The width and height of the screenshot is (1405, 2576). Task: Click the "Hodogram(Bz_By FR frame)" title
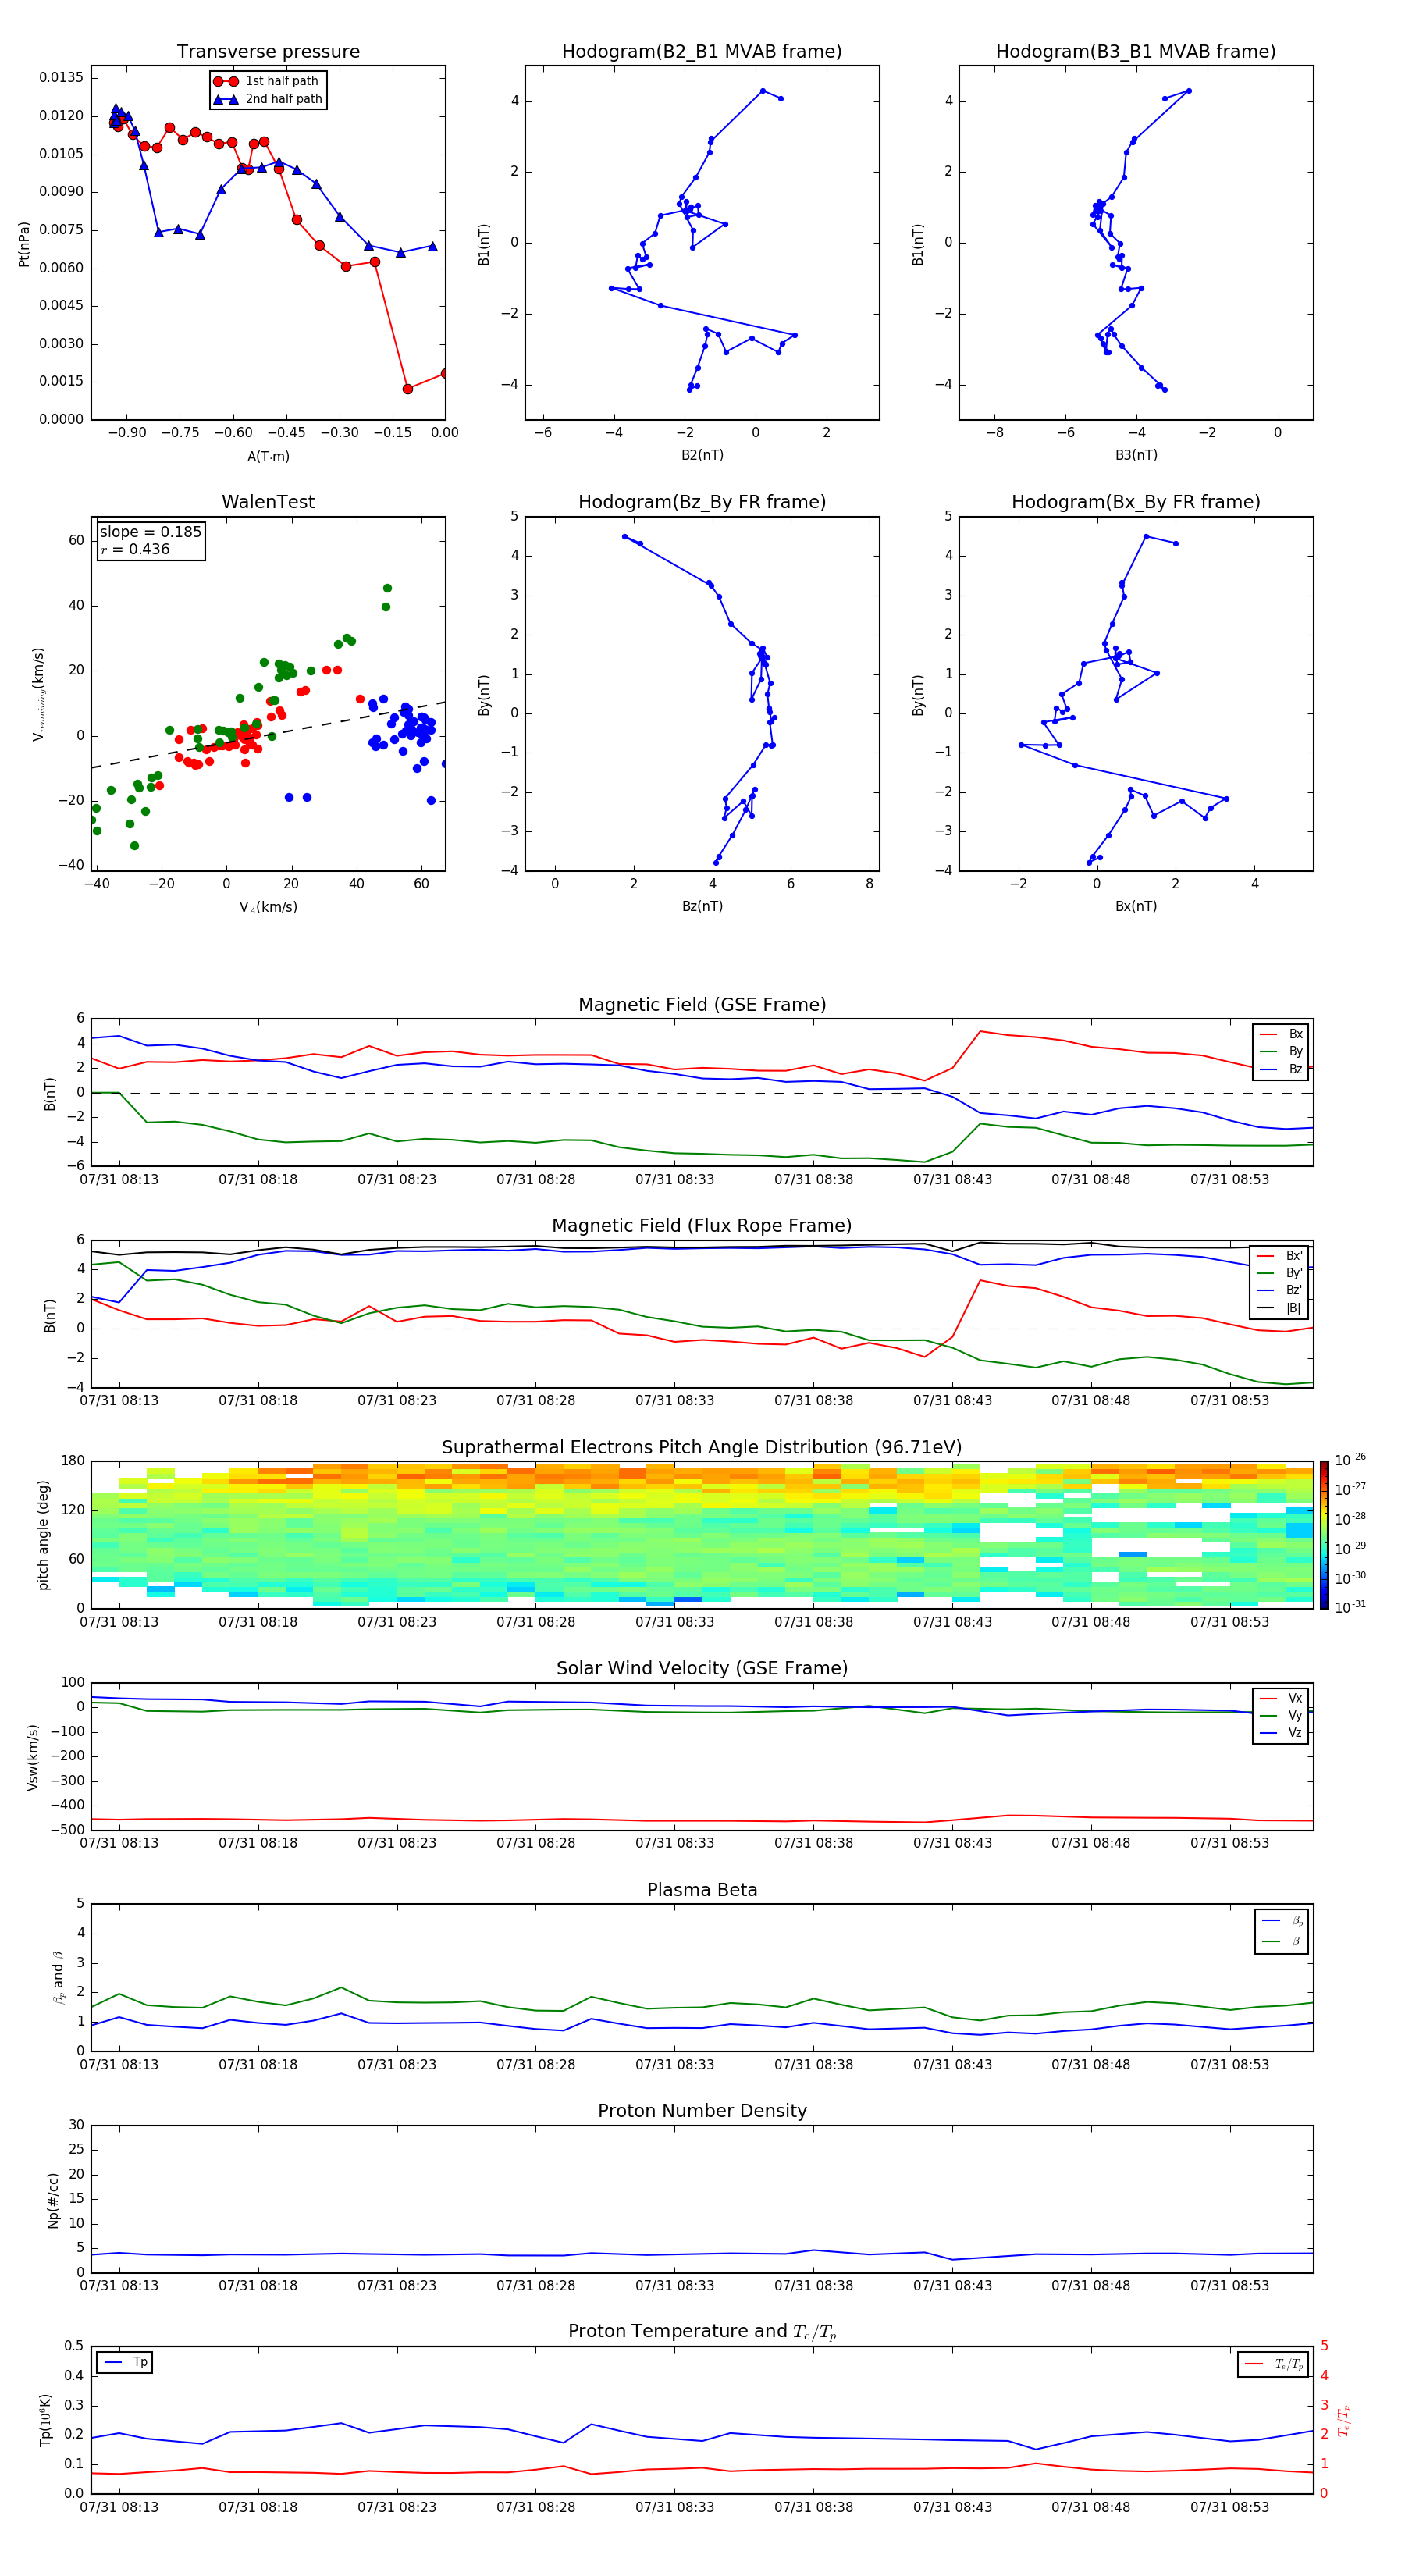pyautogui.click(x=702, y=502)
